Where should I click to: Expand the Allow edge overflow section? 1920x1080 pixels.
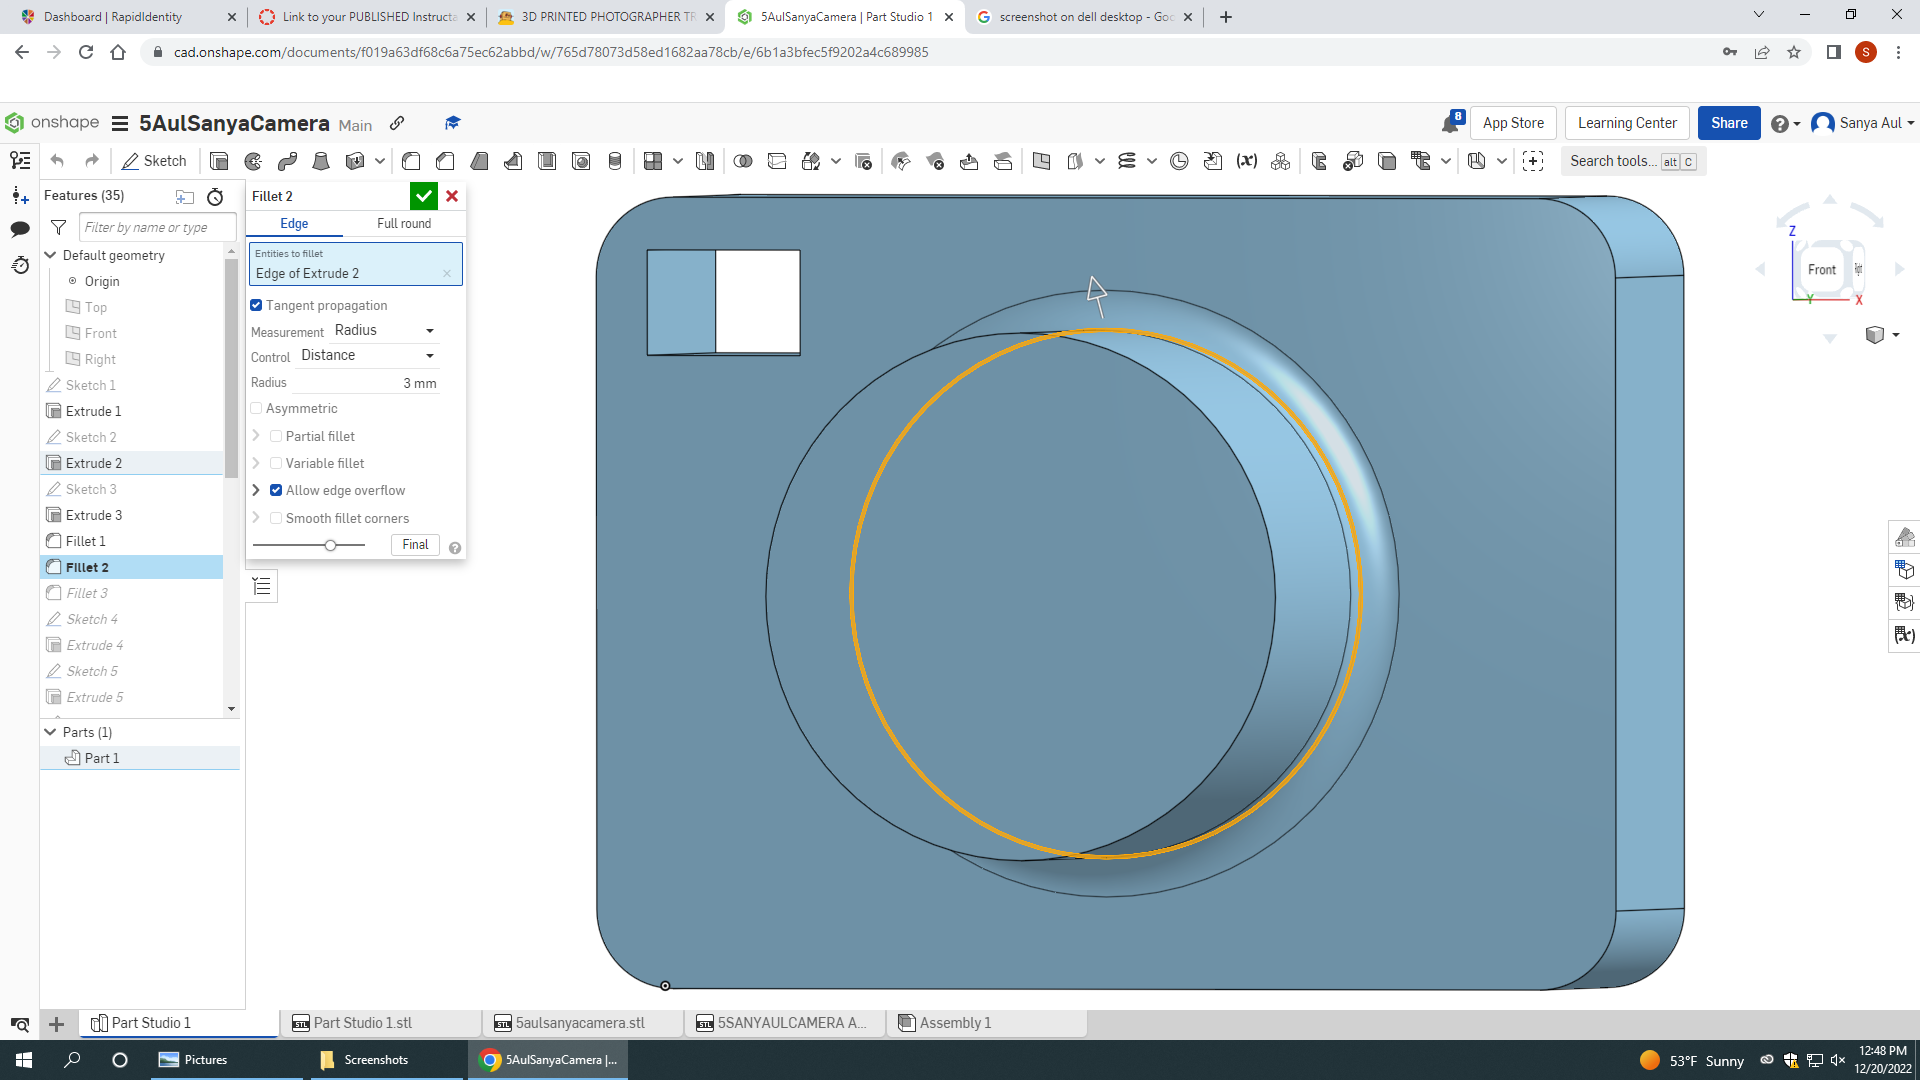tap(256, 489)
